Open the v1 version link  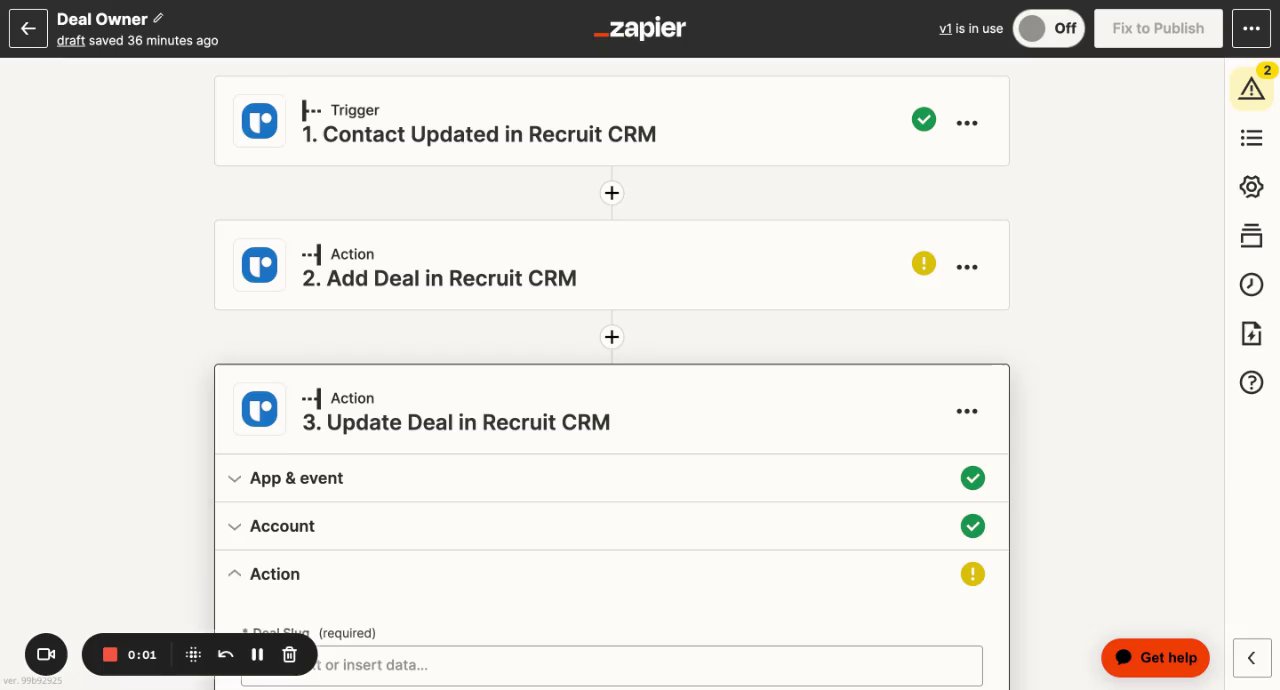[x=945, y=29]
